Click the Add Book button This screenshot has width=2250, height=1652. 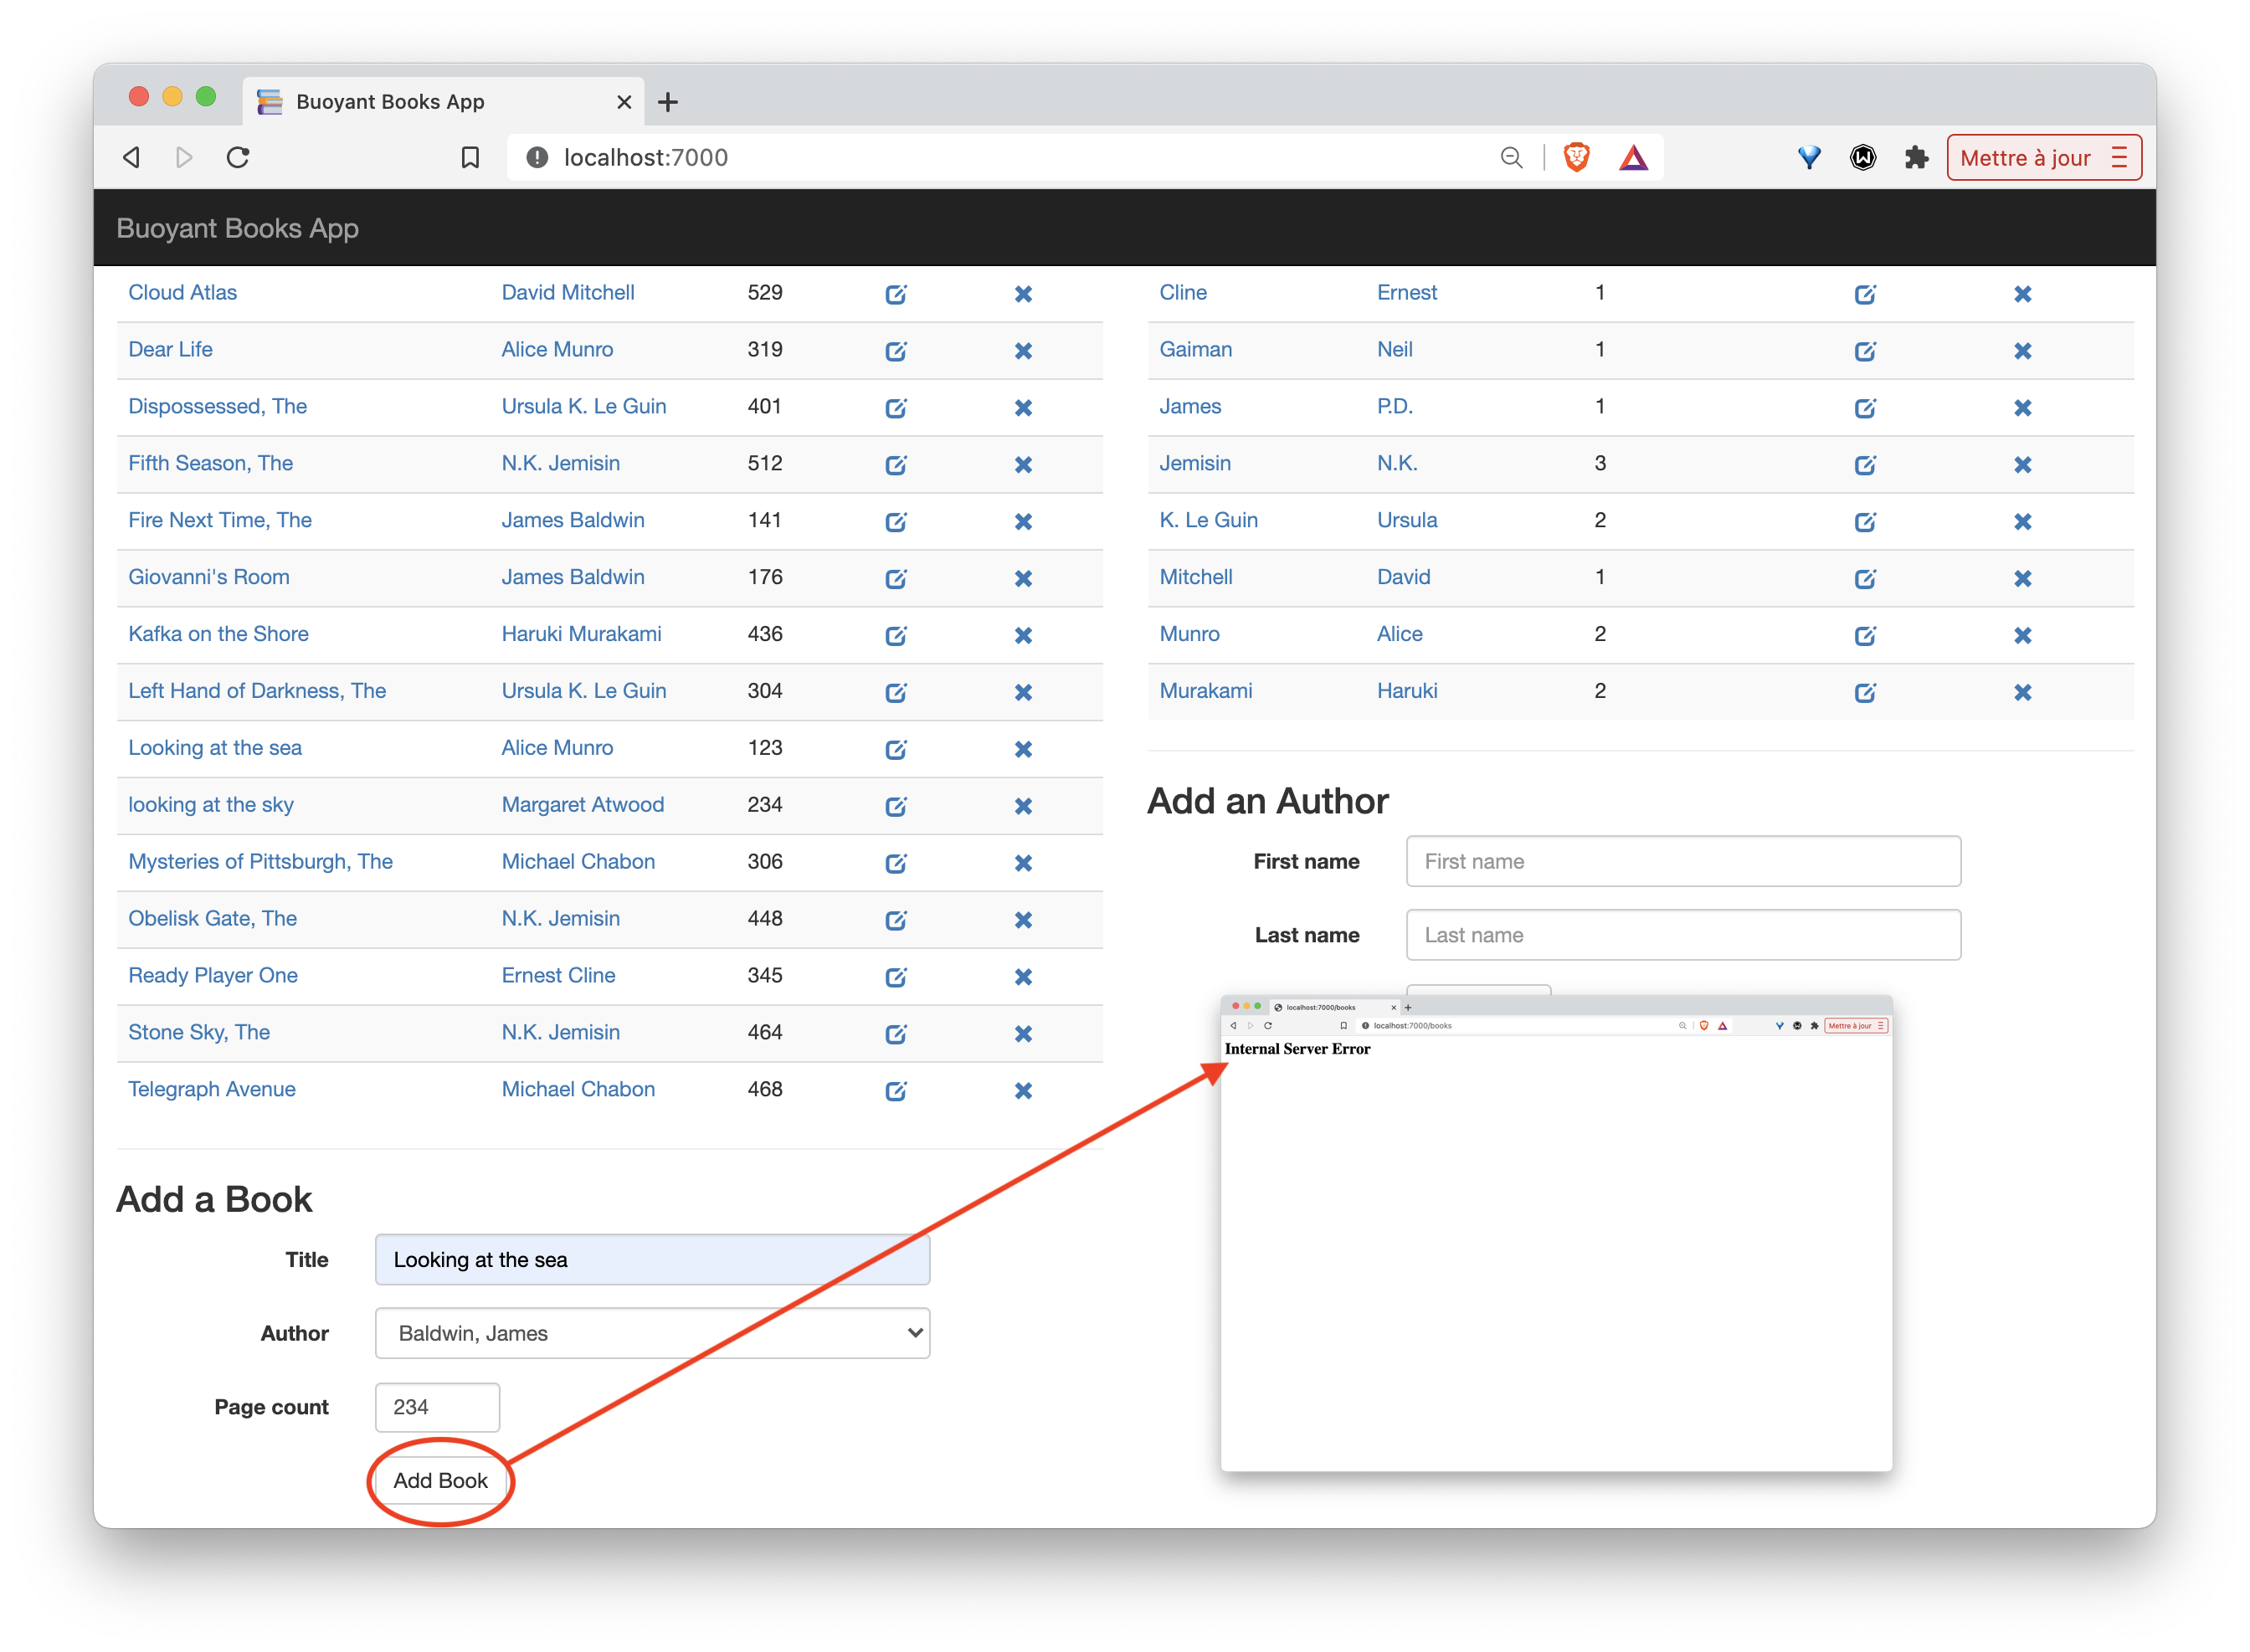click(x=440, y=1481)
